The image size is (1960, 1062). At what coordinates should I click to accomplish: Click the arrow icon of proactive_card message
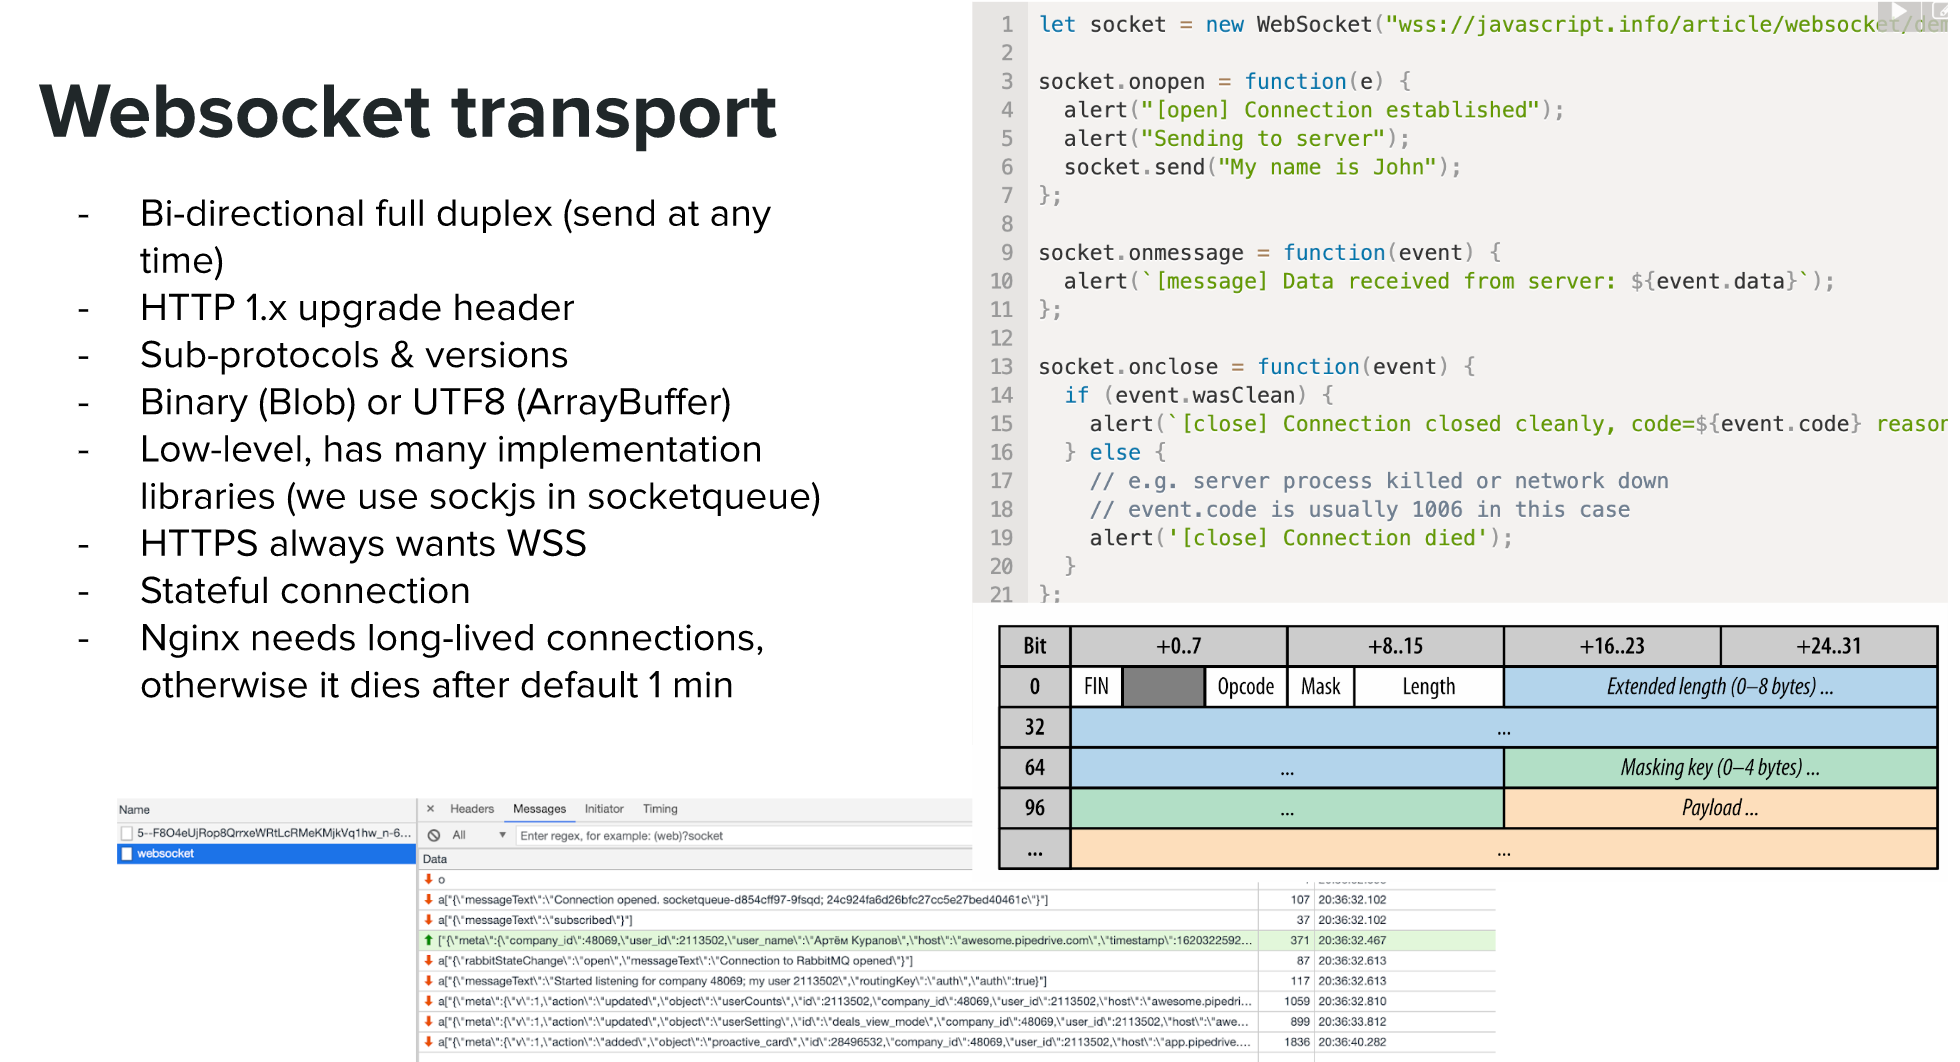coord(429,1042)
